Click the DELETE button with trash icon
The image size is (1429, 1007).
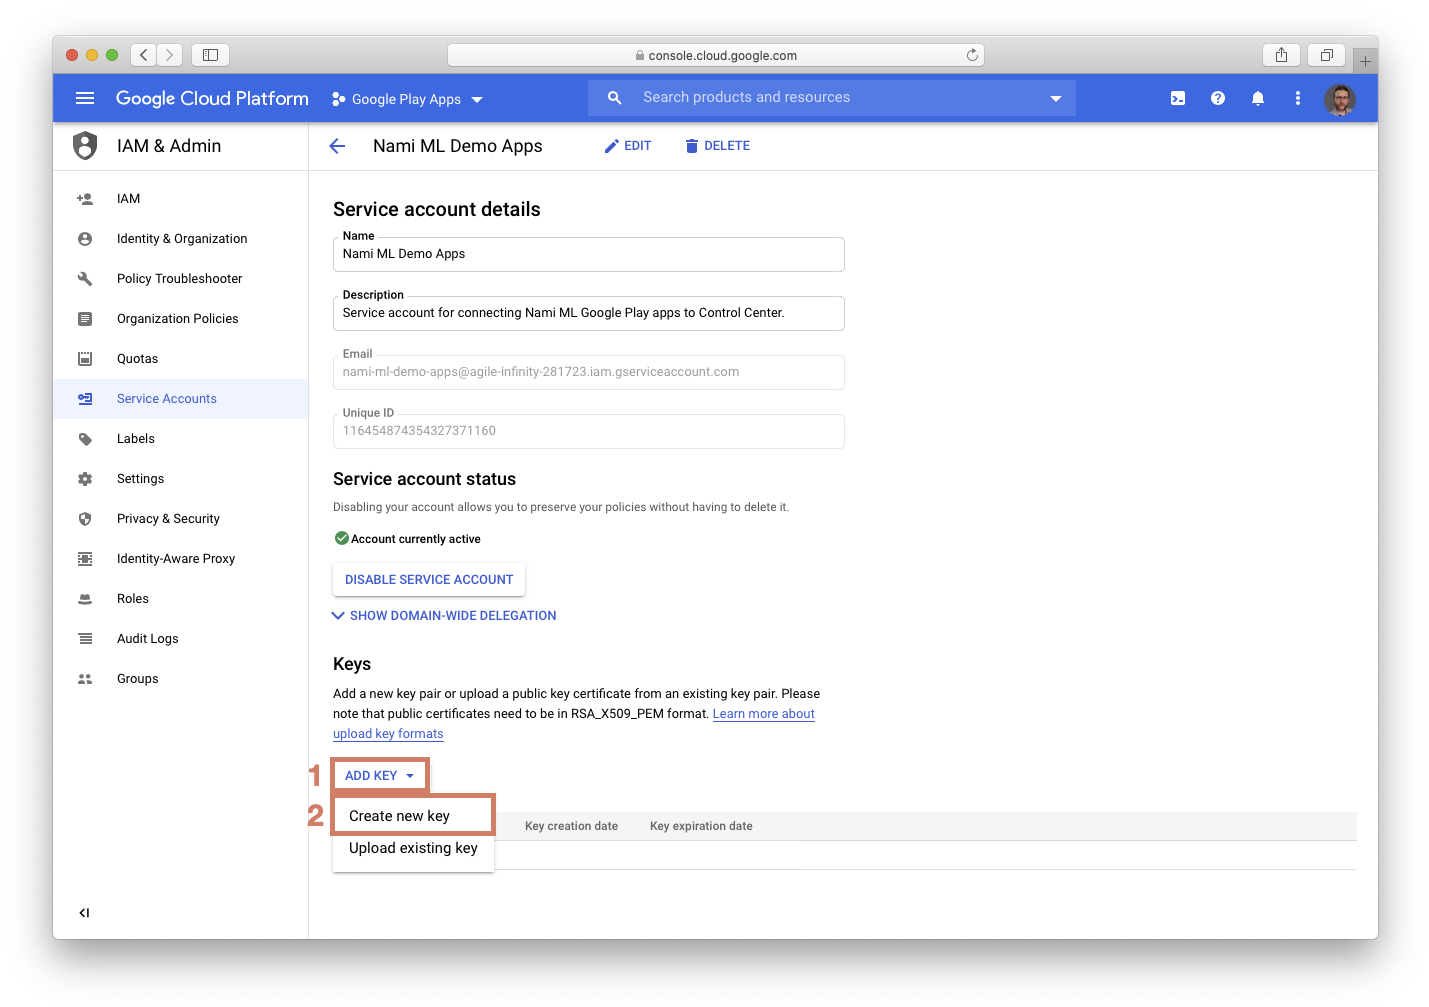718,146
